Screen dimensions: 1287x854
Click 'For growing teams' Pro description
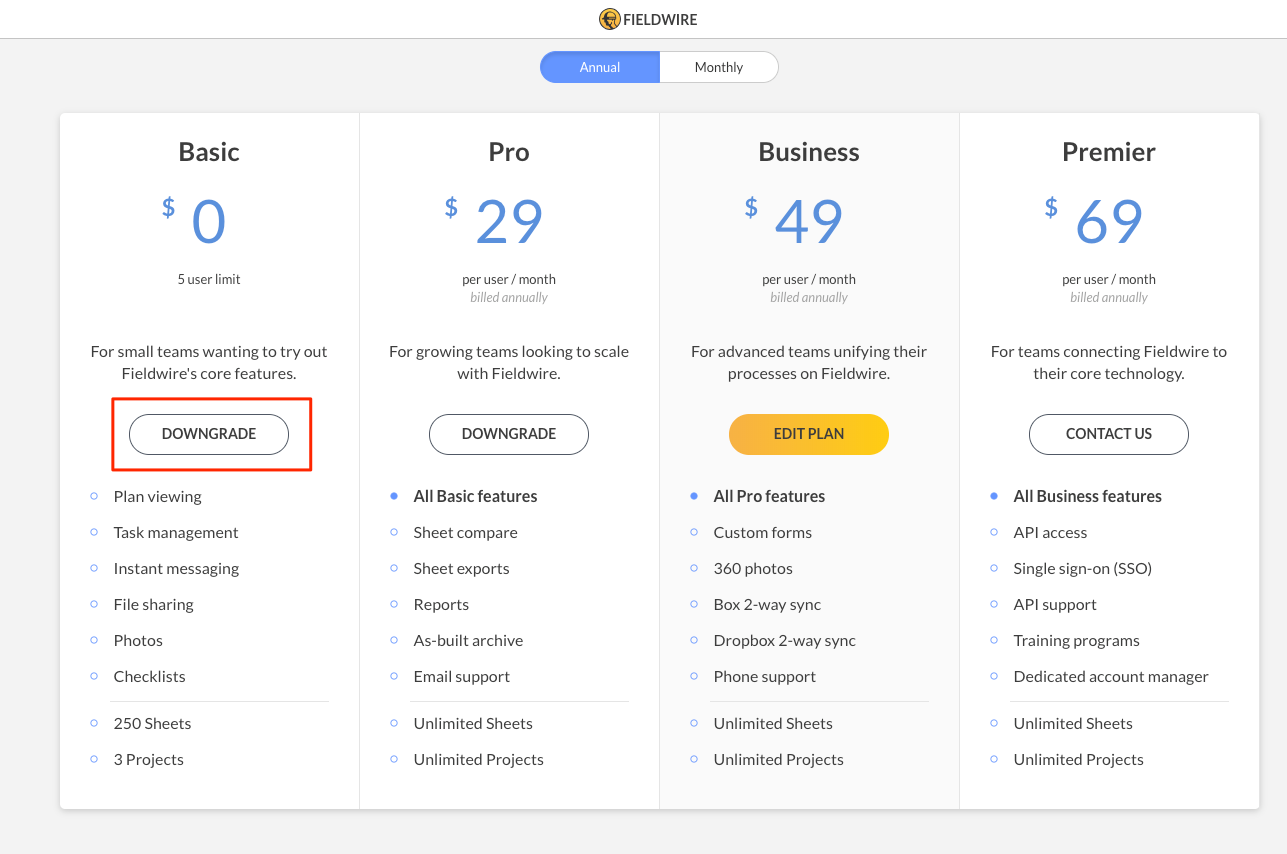(x=509, y=362)
